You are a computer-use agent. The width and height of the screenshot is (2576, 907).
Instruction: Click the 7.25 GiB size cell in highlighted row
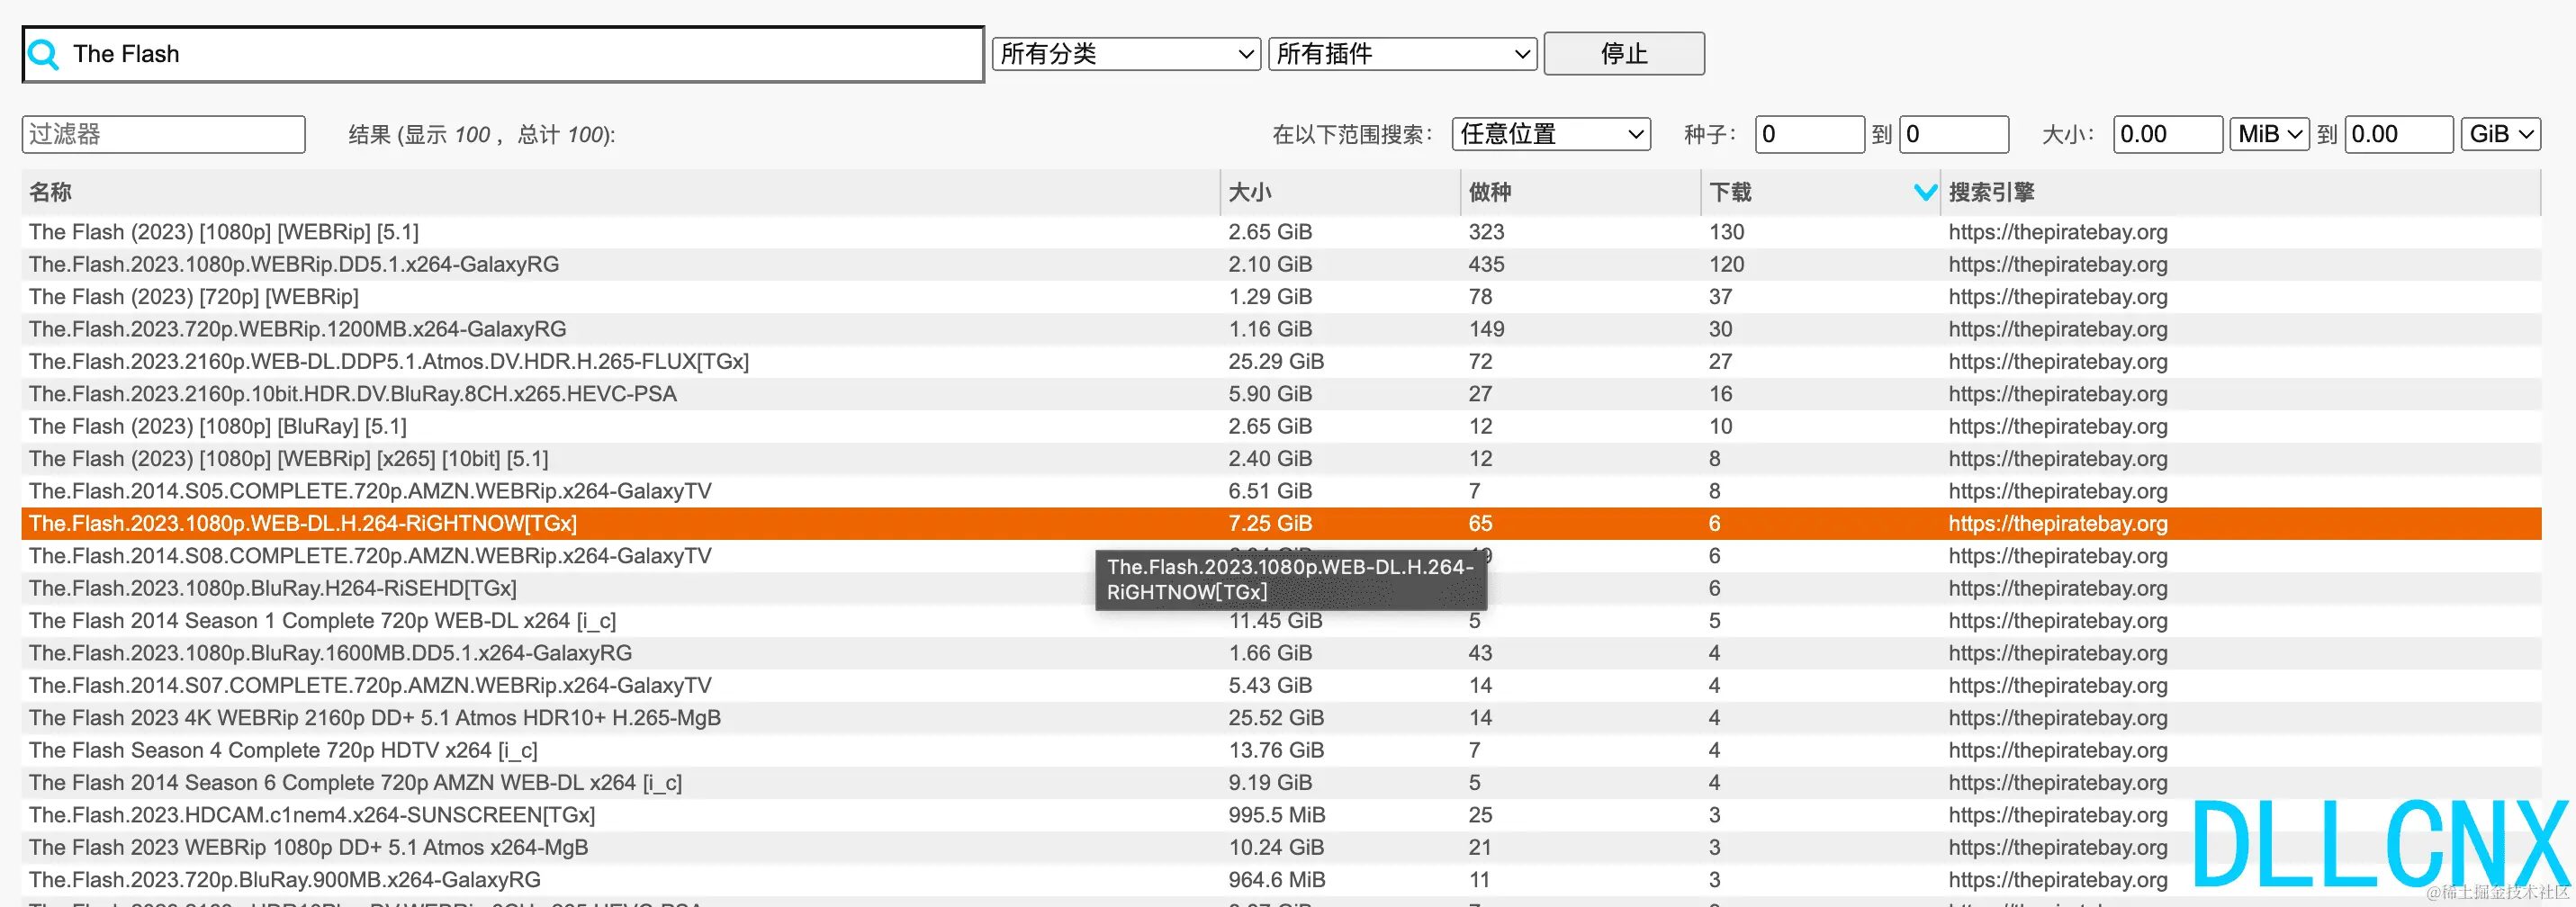(x=1270, y=523)
